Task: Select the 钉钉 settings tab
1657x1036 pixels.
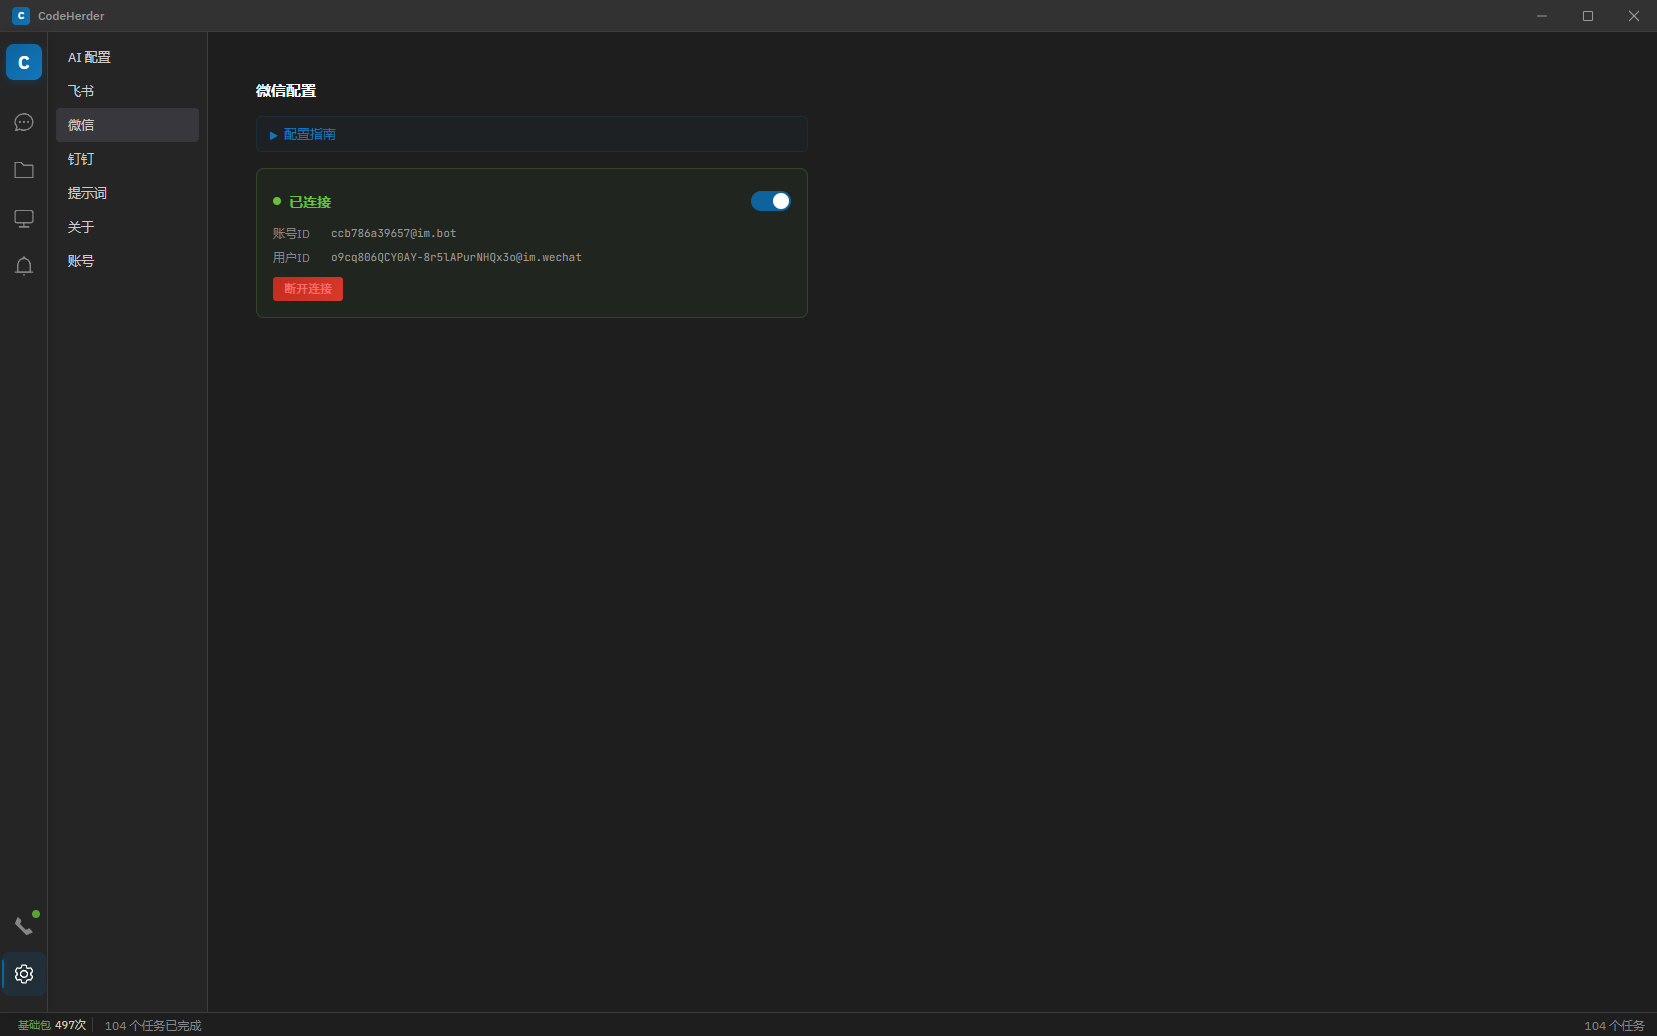Action: tap(127, 159)
